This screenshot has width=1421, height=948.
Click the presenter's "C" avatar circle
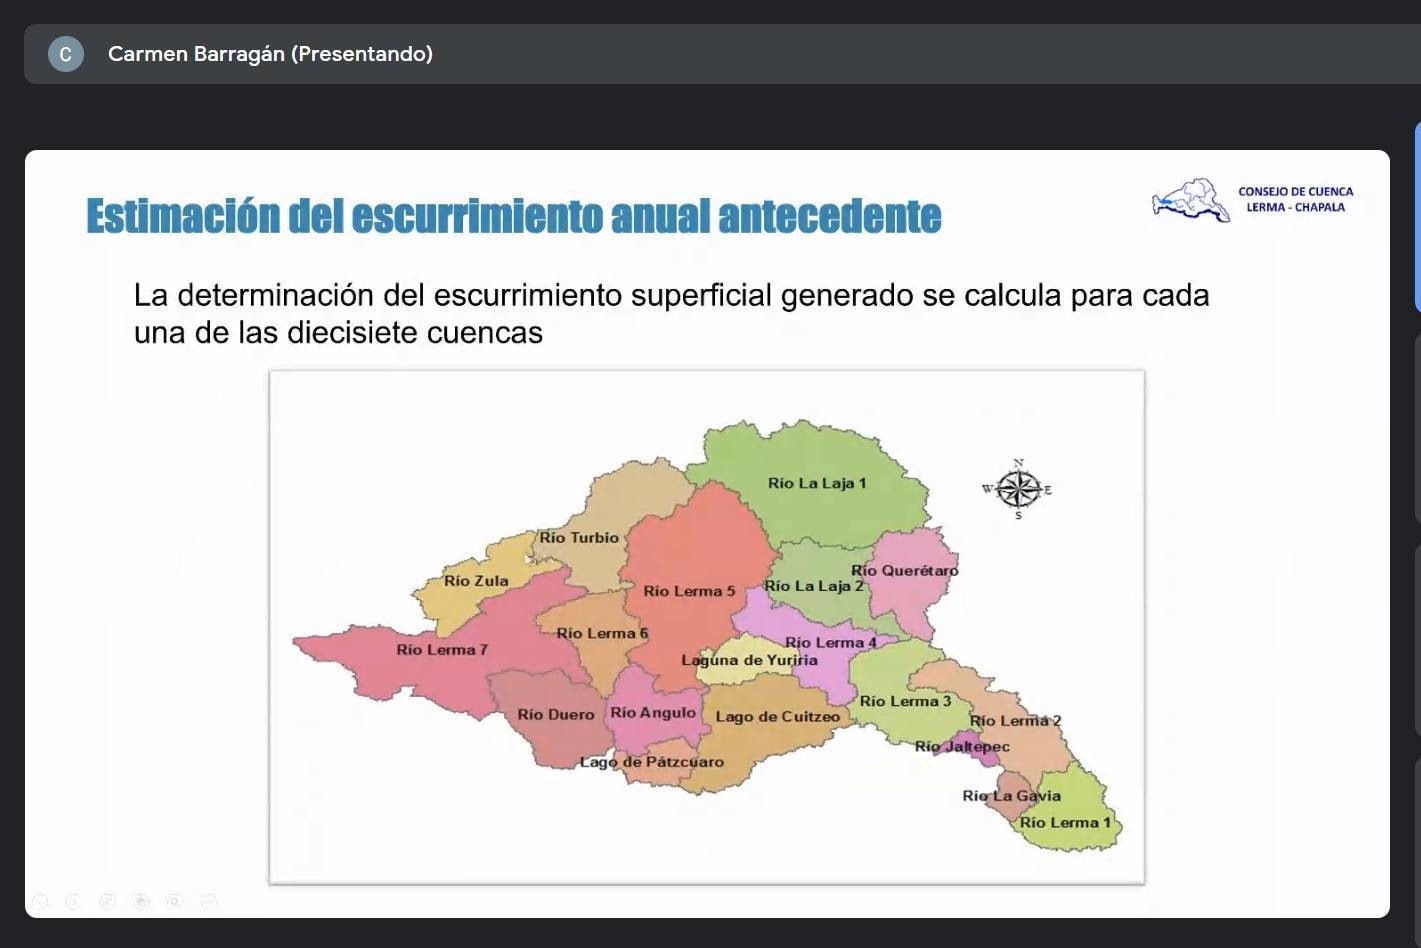coord(66,54)
